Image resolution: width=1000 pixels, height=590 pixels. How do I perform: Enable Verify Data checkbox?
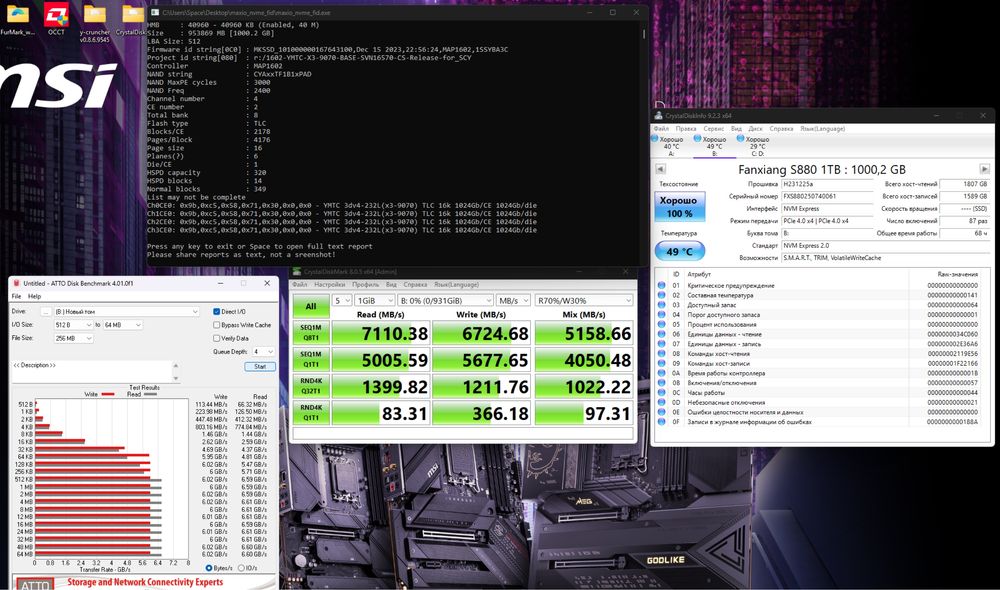tap(216, 338)
